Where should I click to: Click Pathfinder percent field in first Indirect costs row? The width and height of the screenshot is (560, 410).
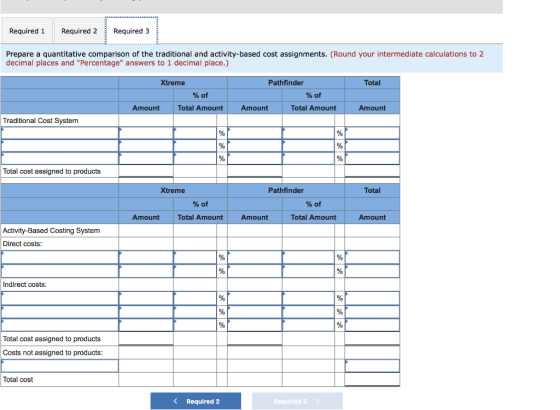click(x=309, y=298)
